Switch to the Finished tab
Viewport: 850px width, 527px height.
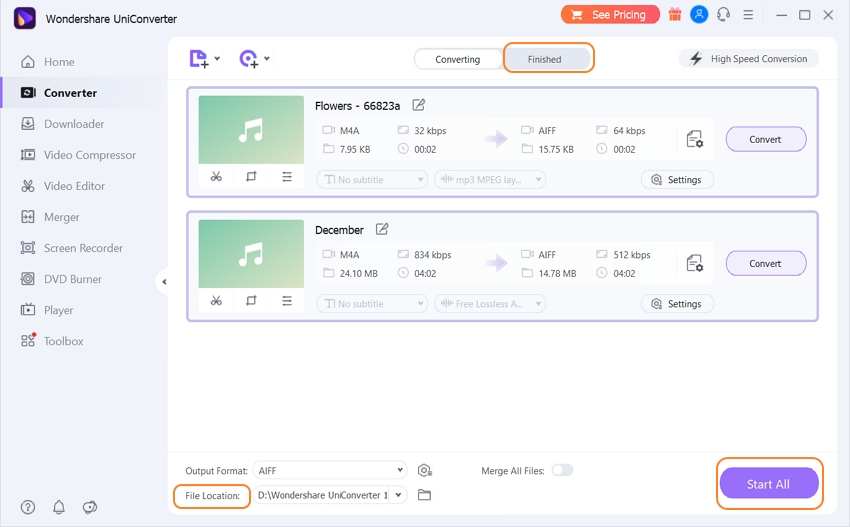point(547,59)
